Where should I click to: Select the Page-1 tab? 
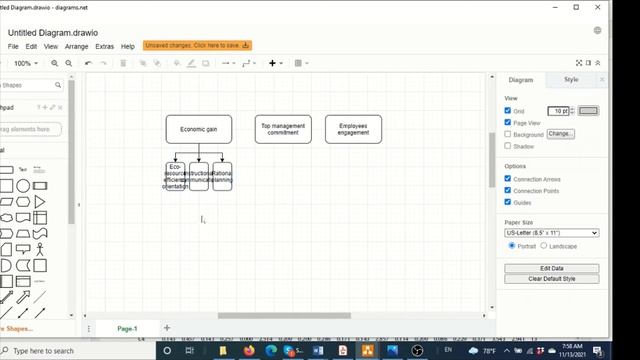coord(127,329)
